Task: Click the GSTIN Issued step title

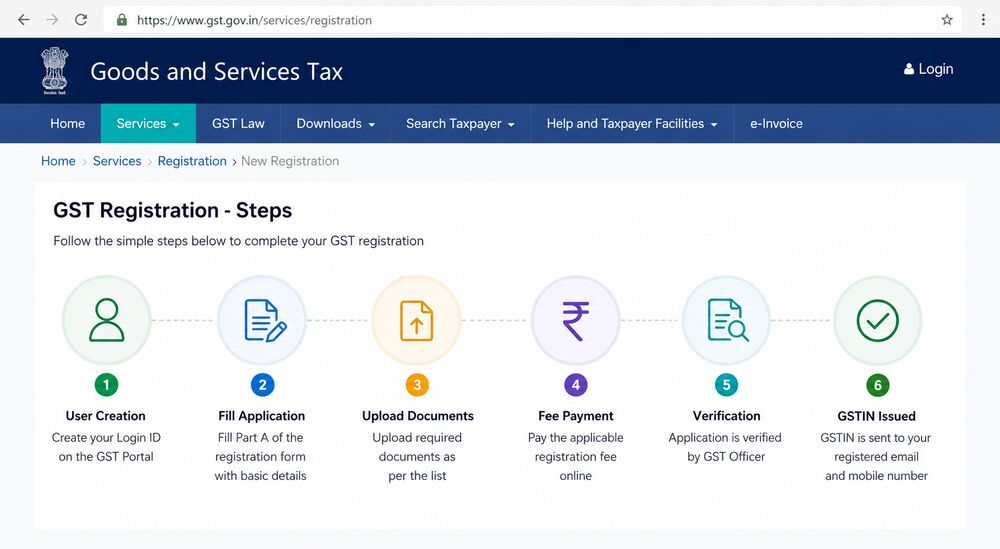Action: click(877, 416)
